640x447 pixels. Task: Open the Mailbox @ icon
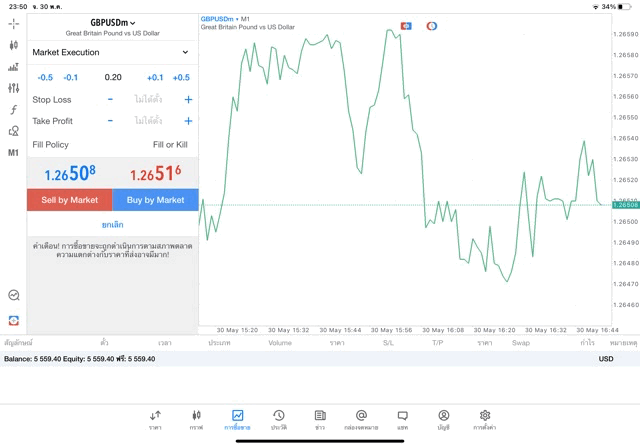(361, 419)
